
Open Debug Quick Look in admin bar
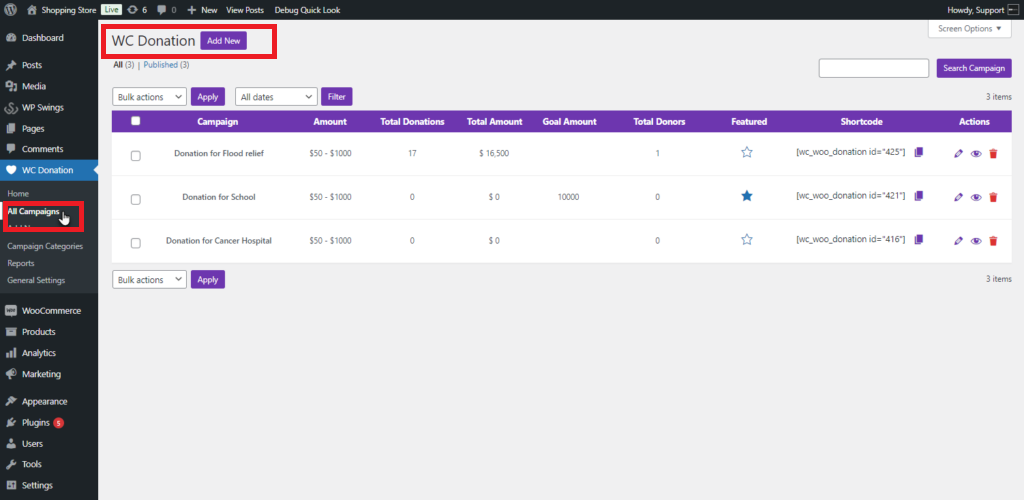[x=307, y=10]
